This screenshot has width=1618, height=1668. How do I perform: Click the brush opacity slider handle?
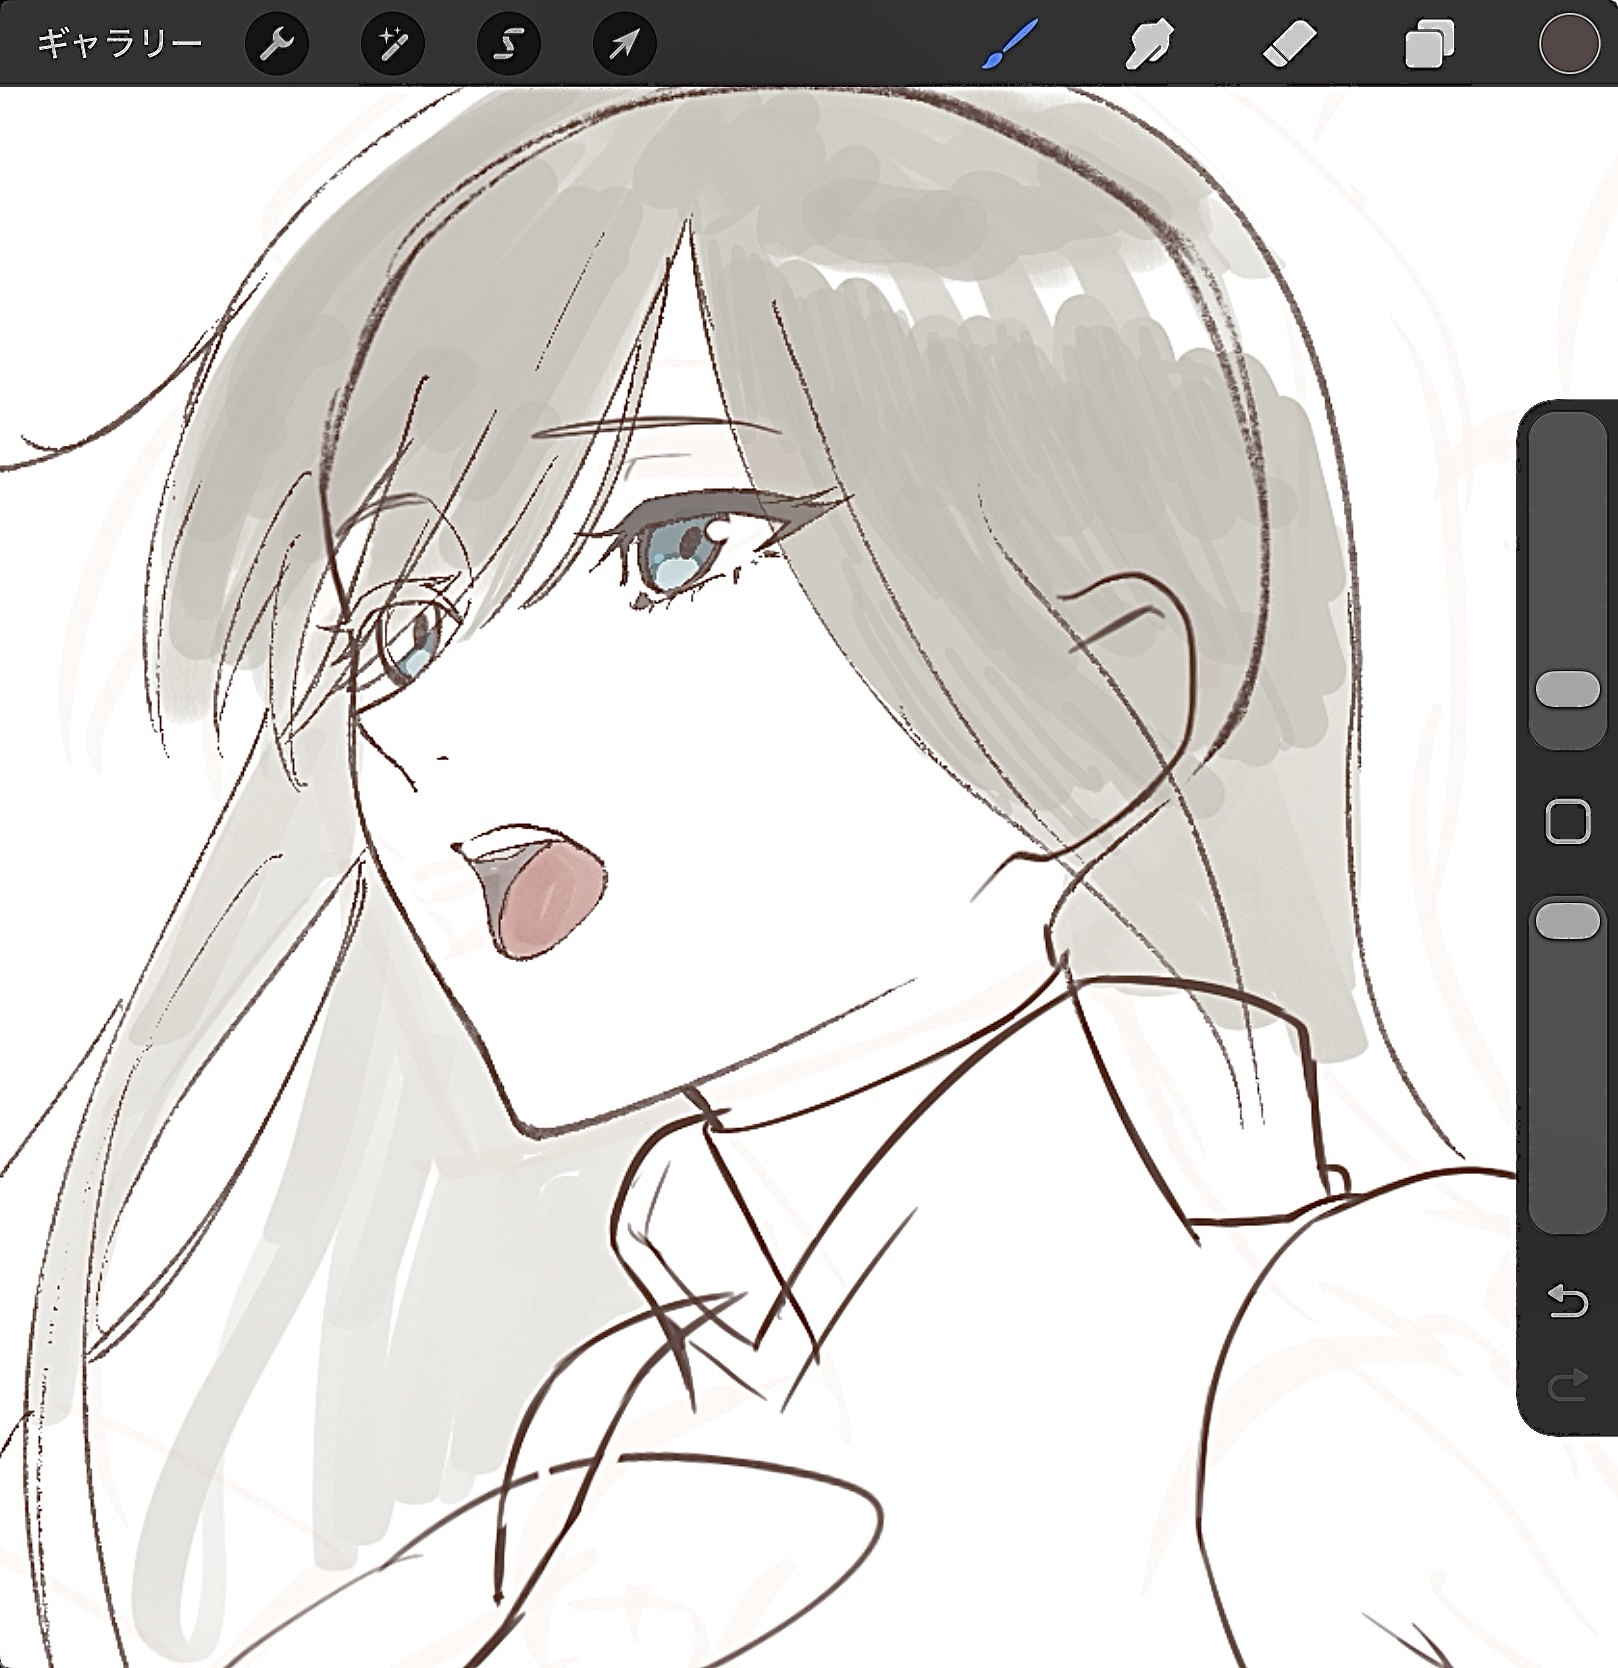point(1567,920)
